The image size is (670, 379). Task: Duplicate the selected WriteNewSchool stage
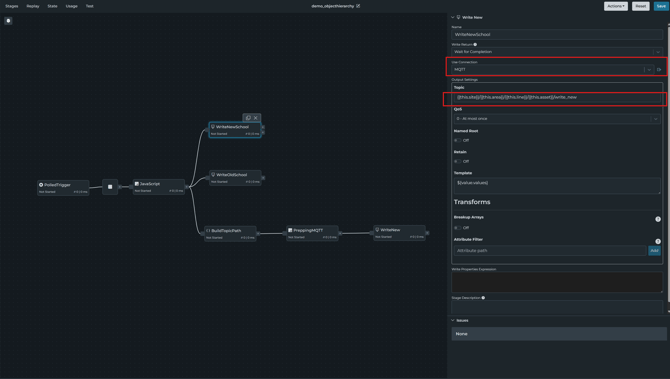(x=248, y=118)
